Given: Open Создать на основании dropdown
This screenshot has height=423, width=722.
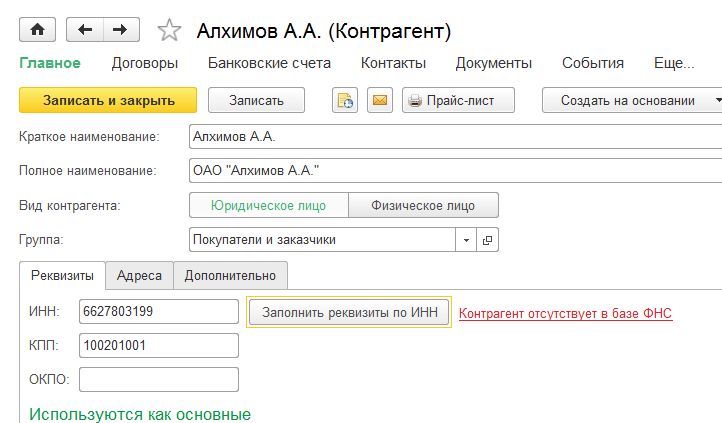Looking at the screenshot, I should (x=632, y=100).
